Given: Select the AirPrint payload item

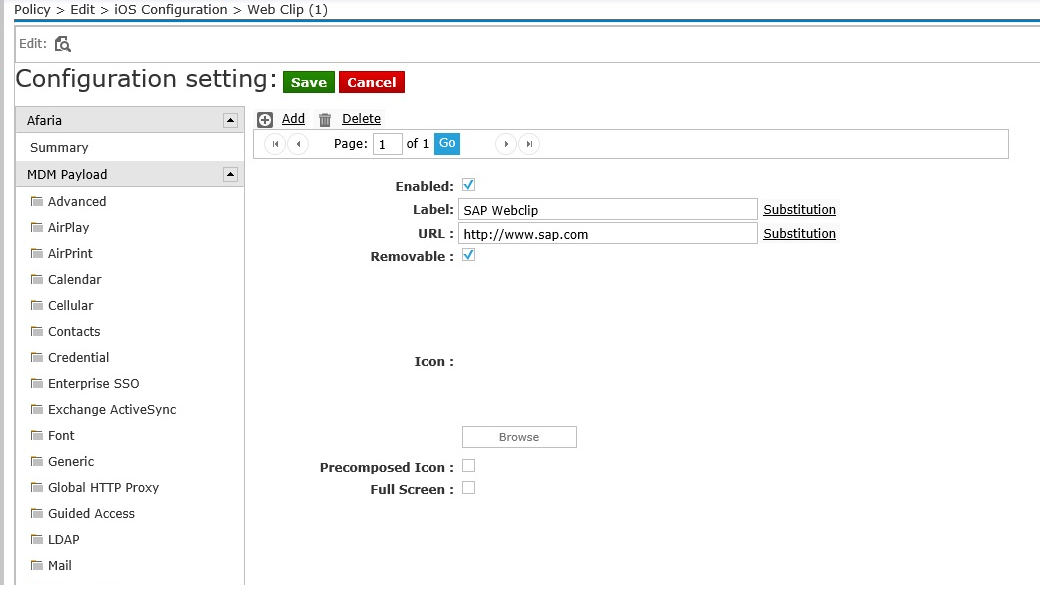Looking at the screenshot, I should click(x=70, y=253).
